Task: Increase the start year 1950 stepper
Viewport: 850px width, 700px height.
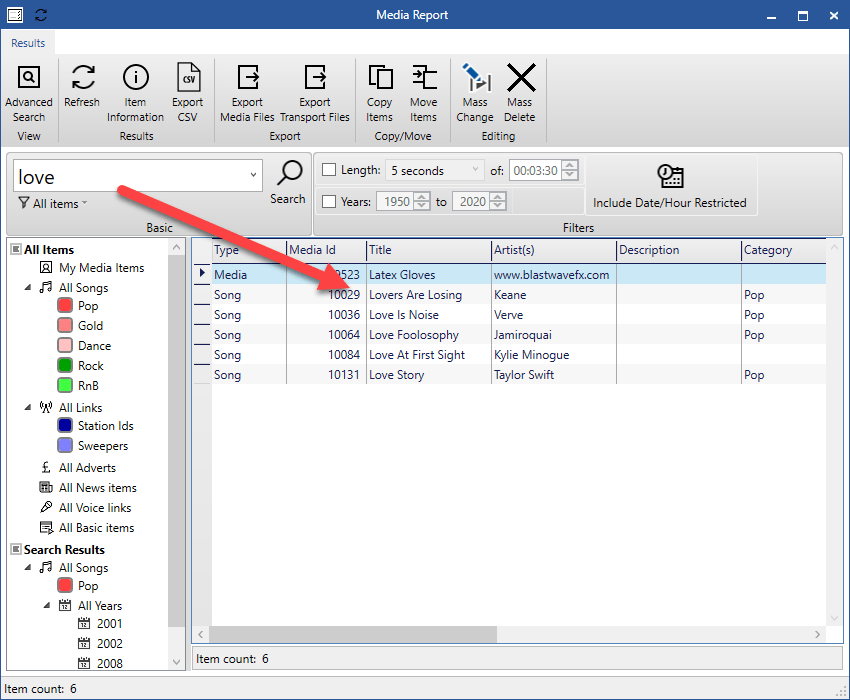Action: [422, 197]
